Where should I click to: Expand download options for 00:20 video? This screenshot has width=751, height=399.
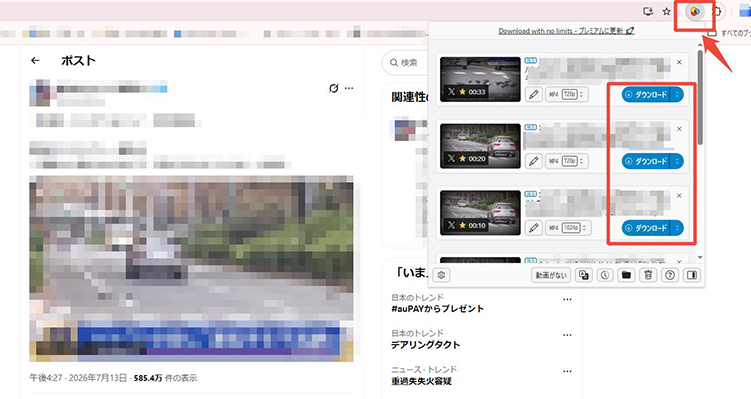[677, 161]
